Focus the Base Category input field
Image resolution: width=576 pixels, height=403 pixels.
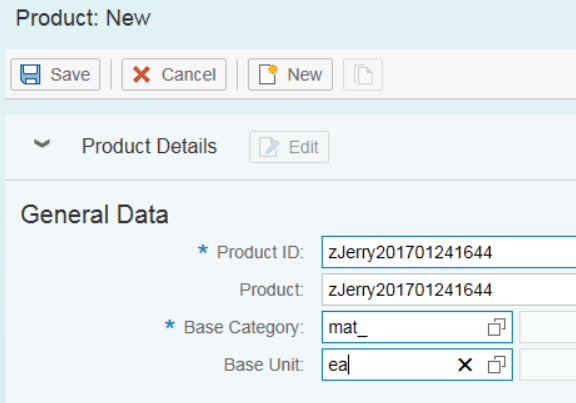tap(417, 327)
